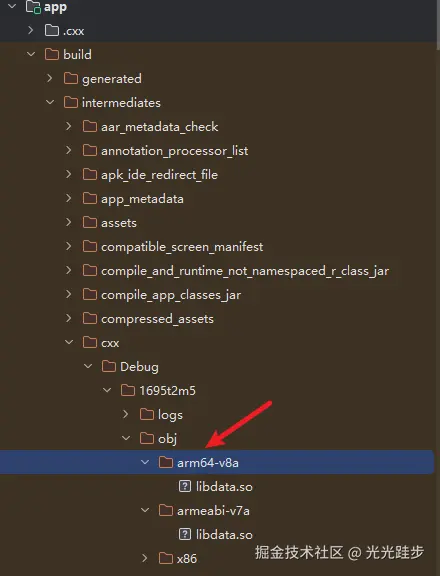Select the compatible_screen_manifest folder
This screenshot has width=440, height=576.
pyautogui.click(x=182, y=246)
